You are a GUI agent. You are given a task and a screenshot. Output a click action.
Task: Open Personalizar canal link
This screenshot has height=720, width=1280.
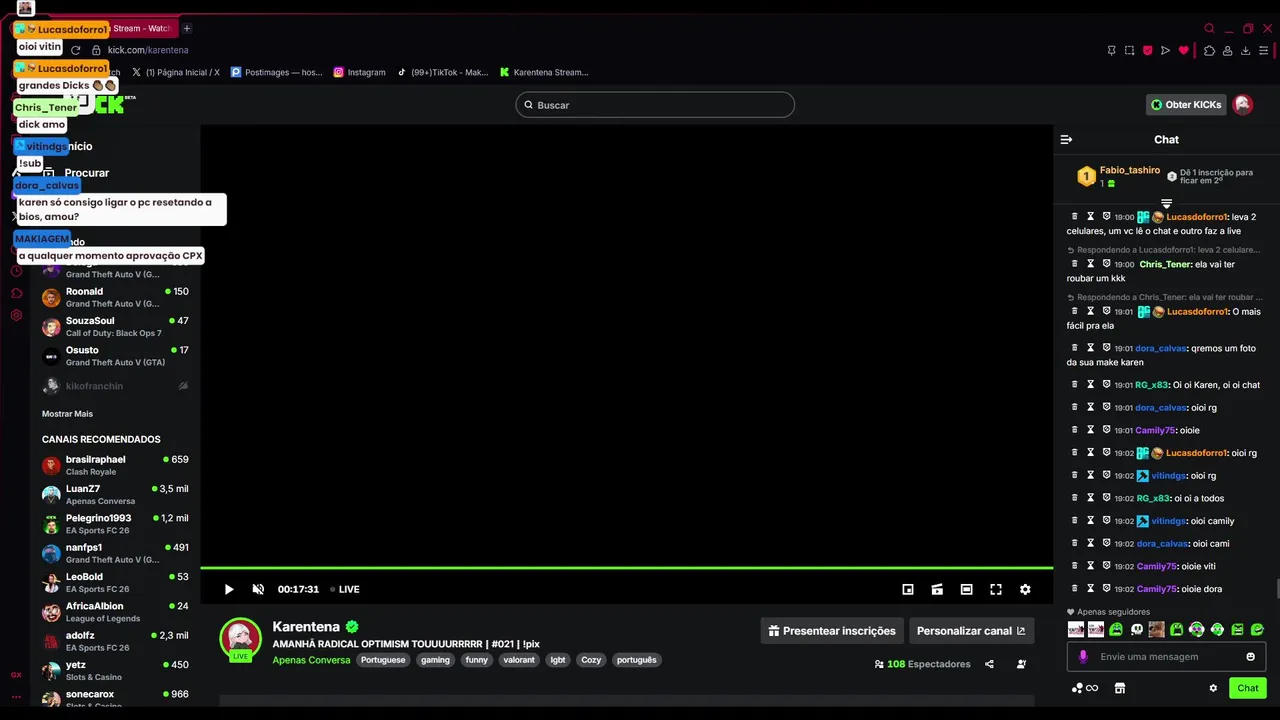click(x=971, y=631)
